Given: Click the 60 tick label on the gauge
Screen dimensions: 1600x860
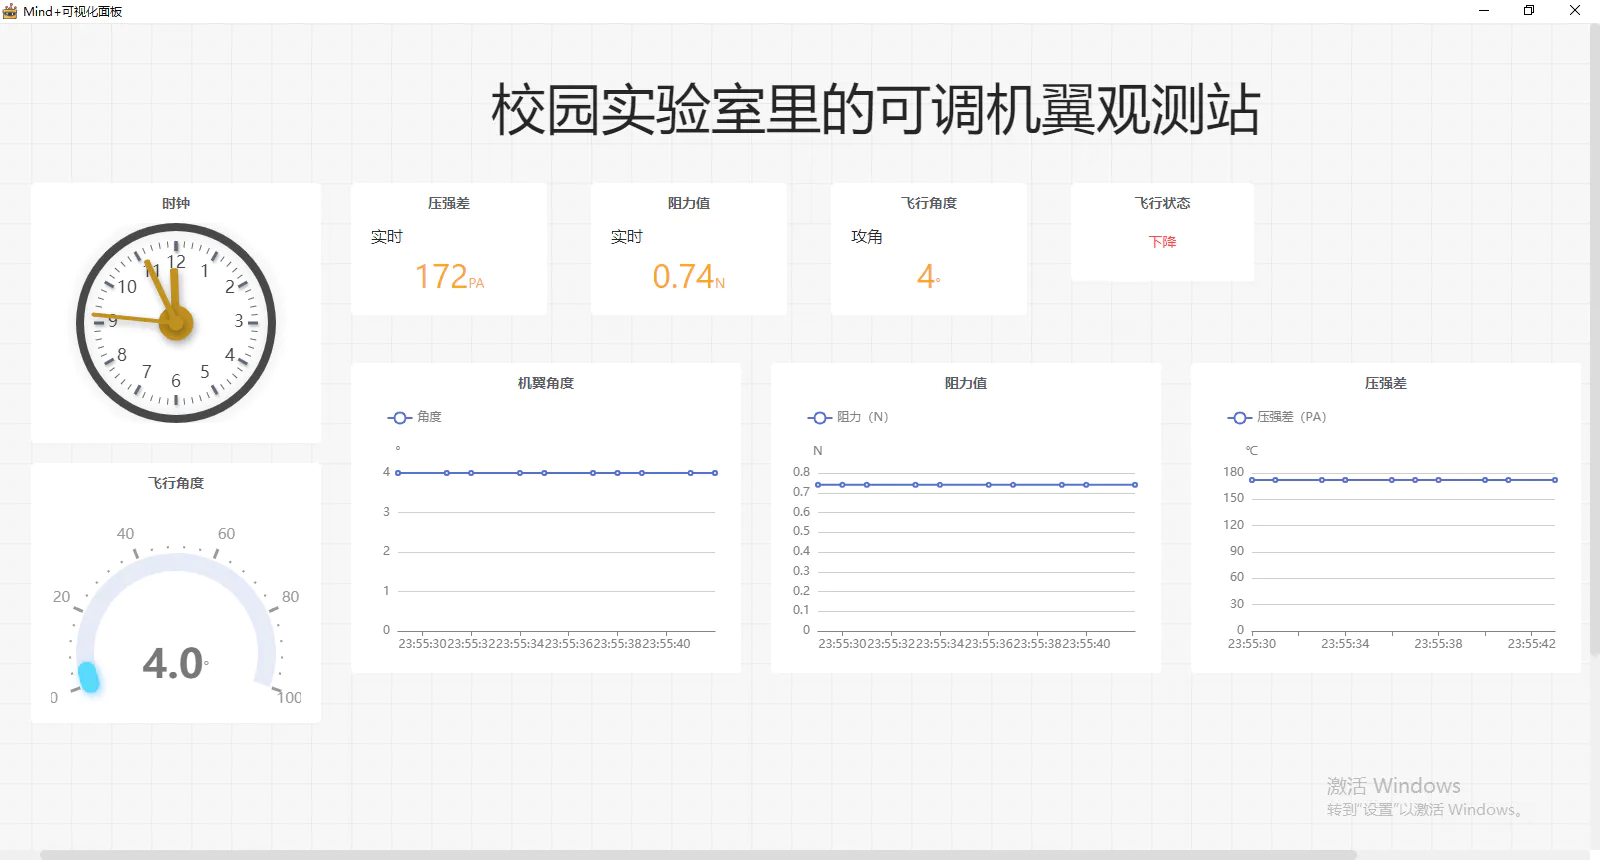Looking at the screenshot, I should coord(227,534).
